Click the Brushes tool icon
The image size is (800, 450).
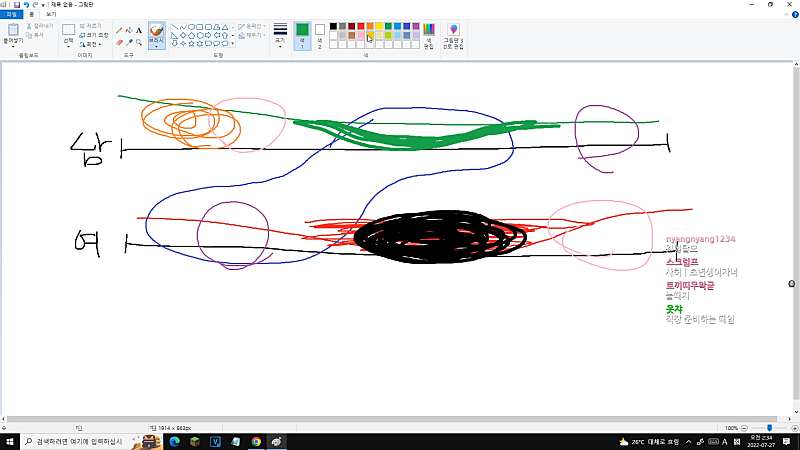coord(157,30)
